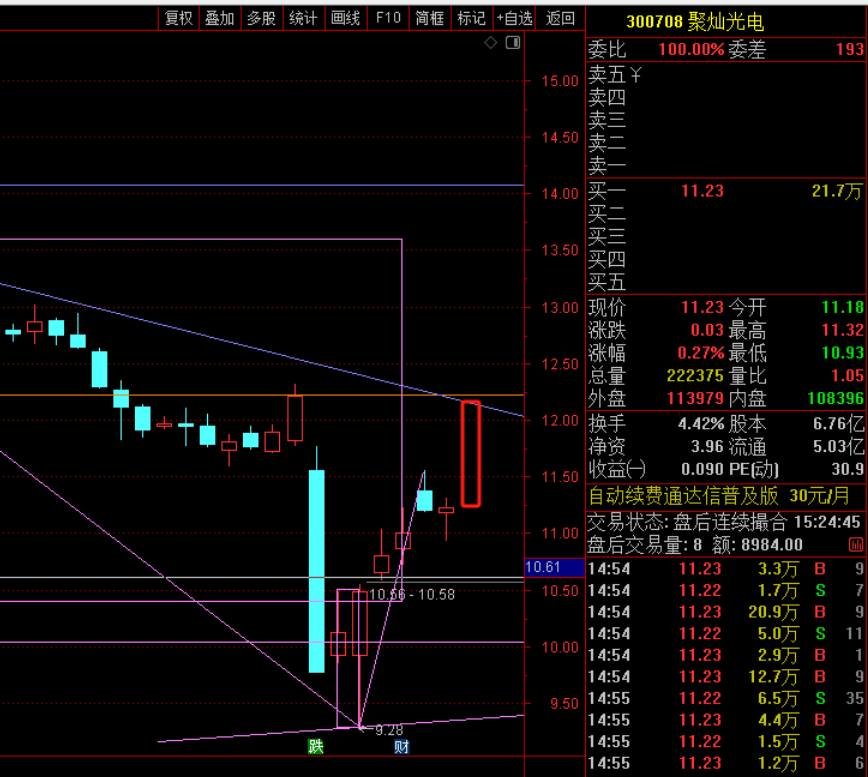
Task: Click the 最低 value 10.93
Action: point(843,353)
